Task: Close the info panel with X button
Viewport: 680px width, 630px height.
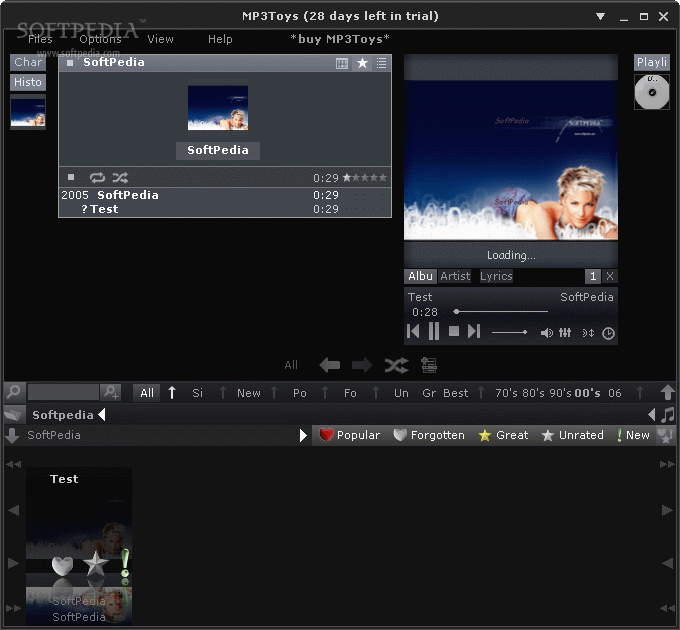Action: [610, 276]
